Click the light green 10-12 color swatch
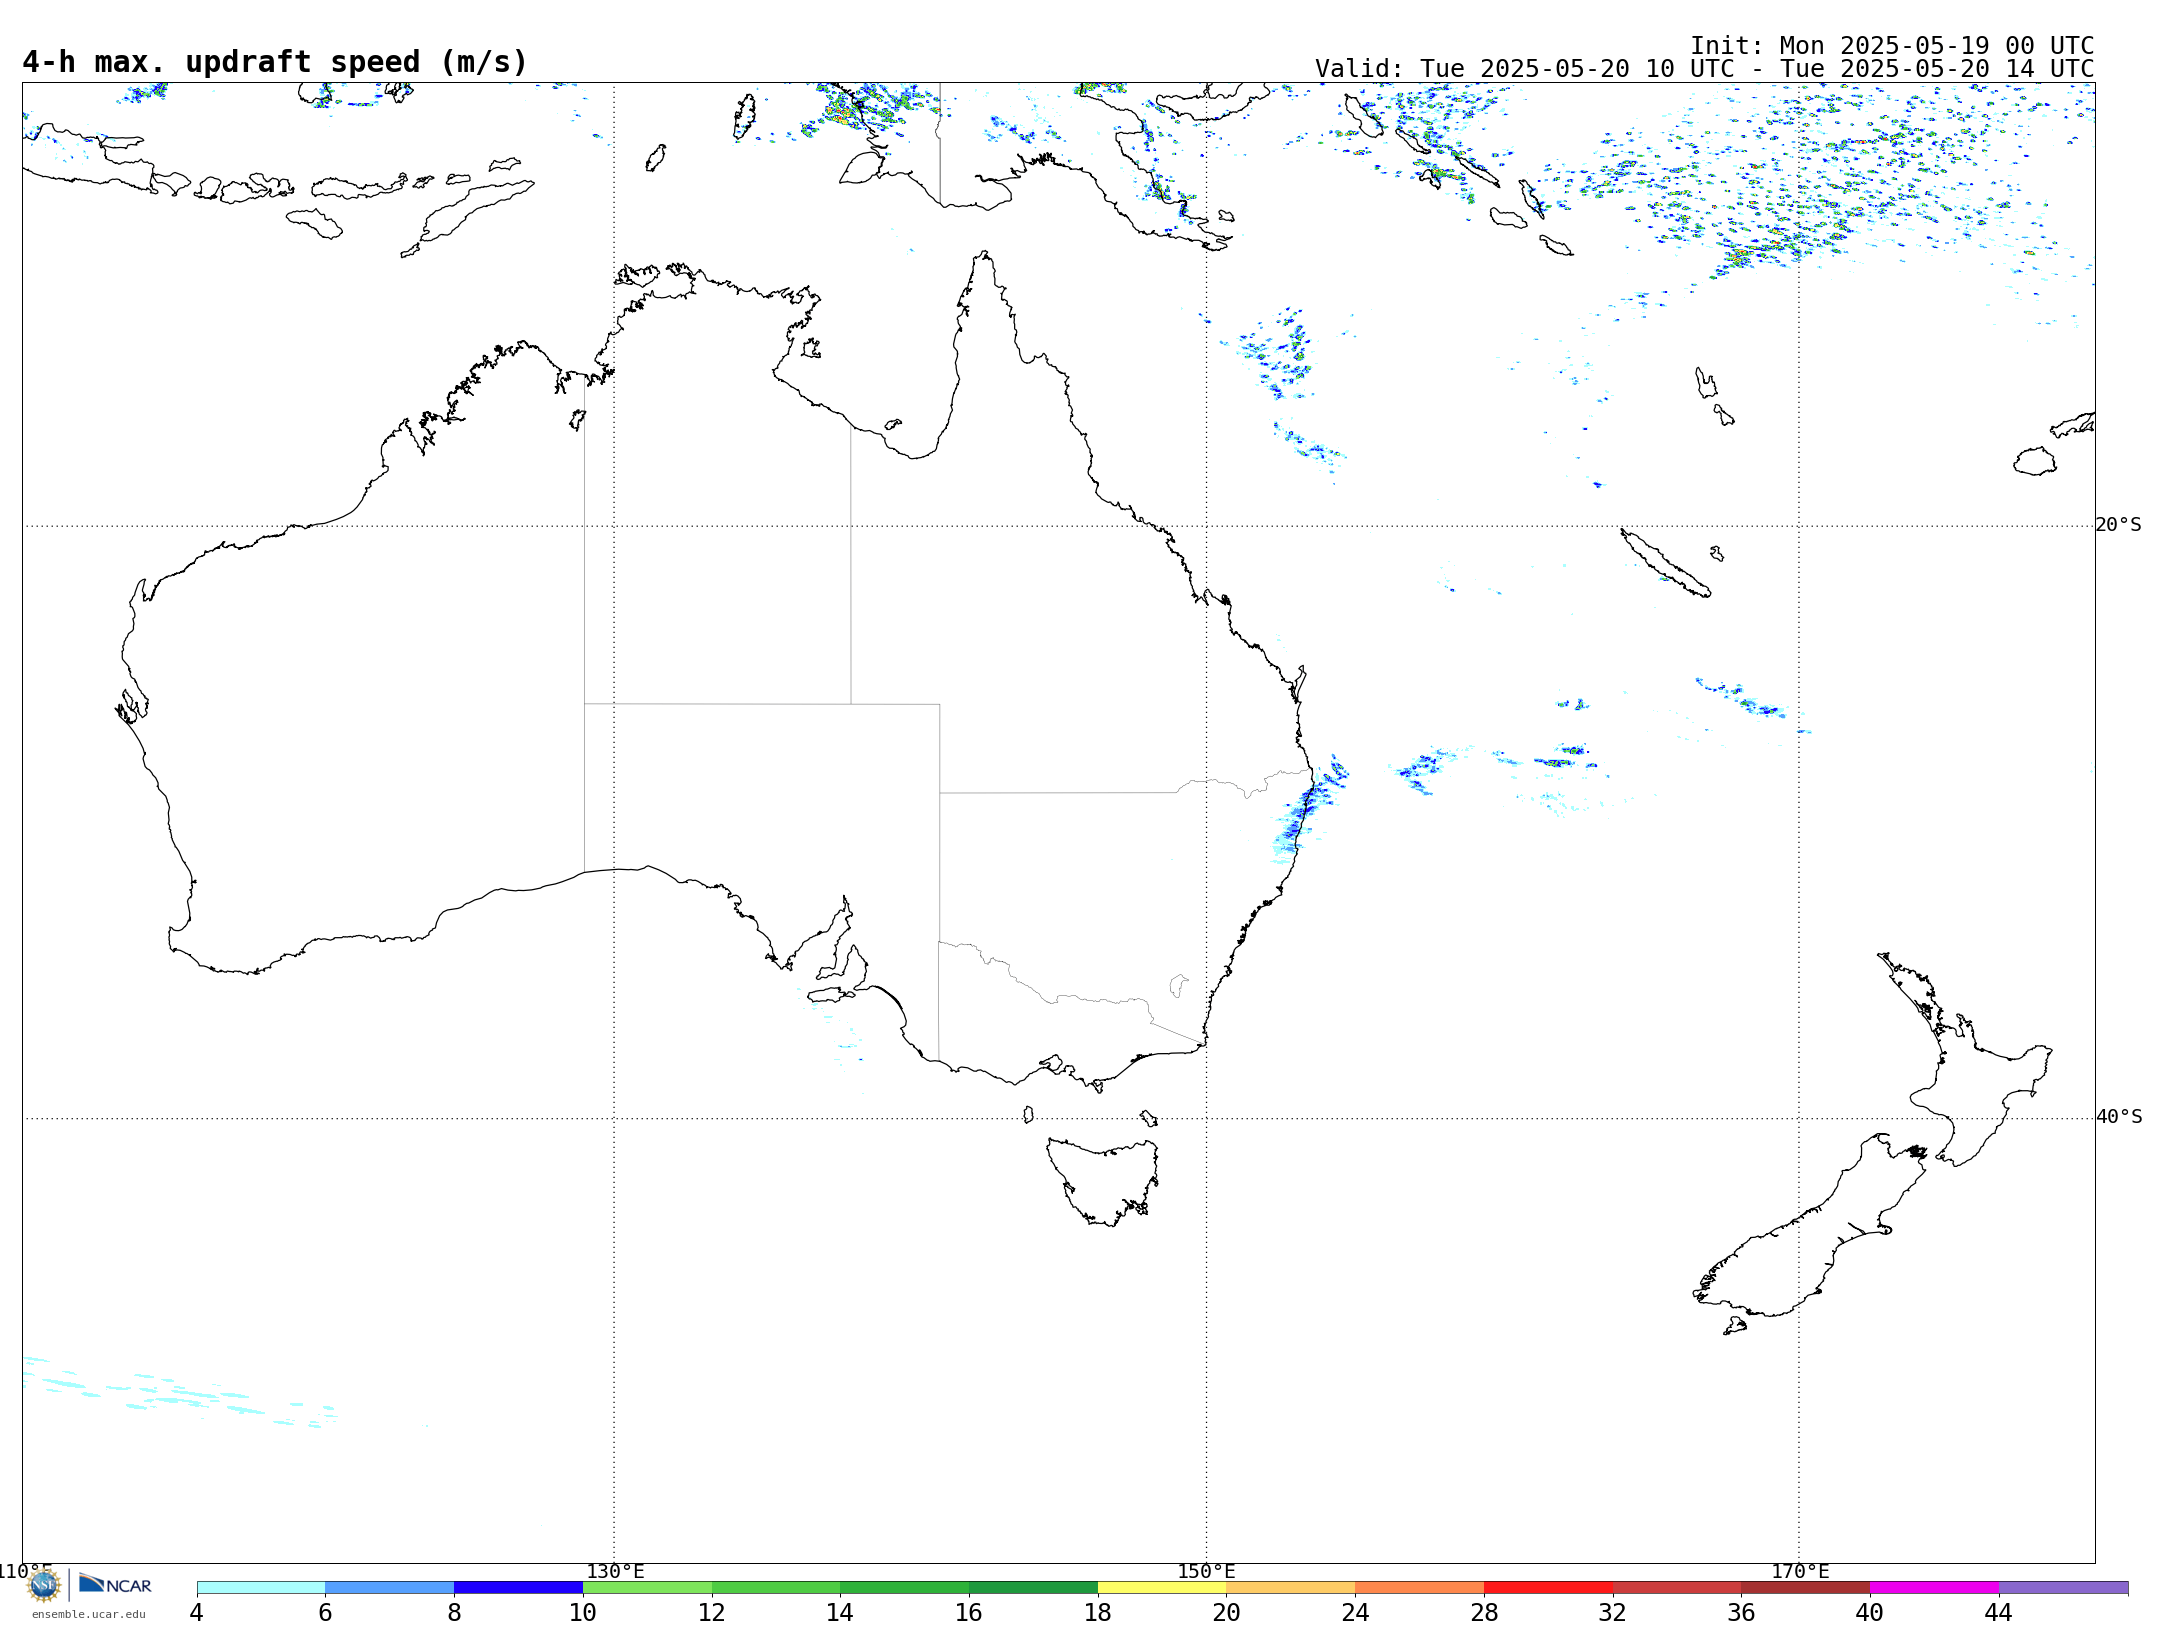This screenshot has width=2160, height=1626. pyautogui.click(x=647, y=1588)
